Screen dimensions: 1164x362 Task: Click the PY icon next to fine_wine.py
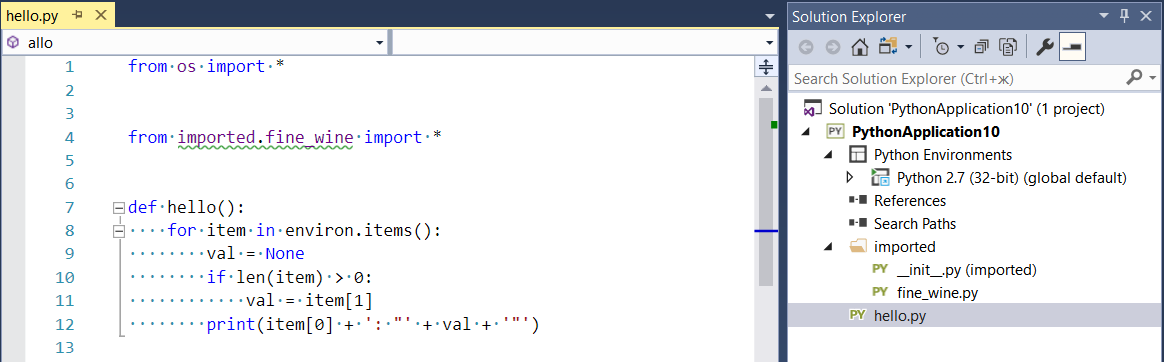[880, 293]
